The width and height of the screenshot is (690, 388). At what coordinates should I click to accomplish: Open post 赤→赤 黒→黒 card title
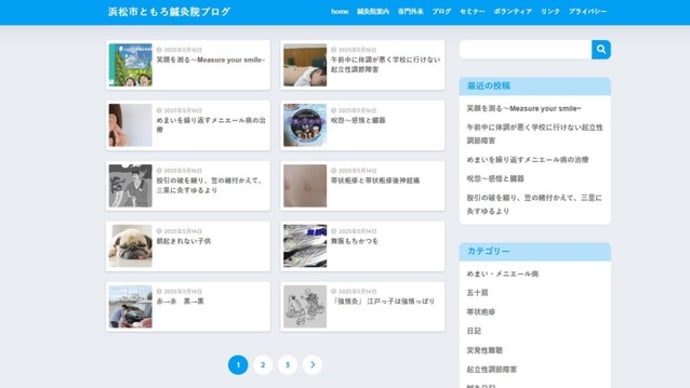(180, 301)
